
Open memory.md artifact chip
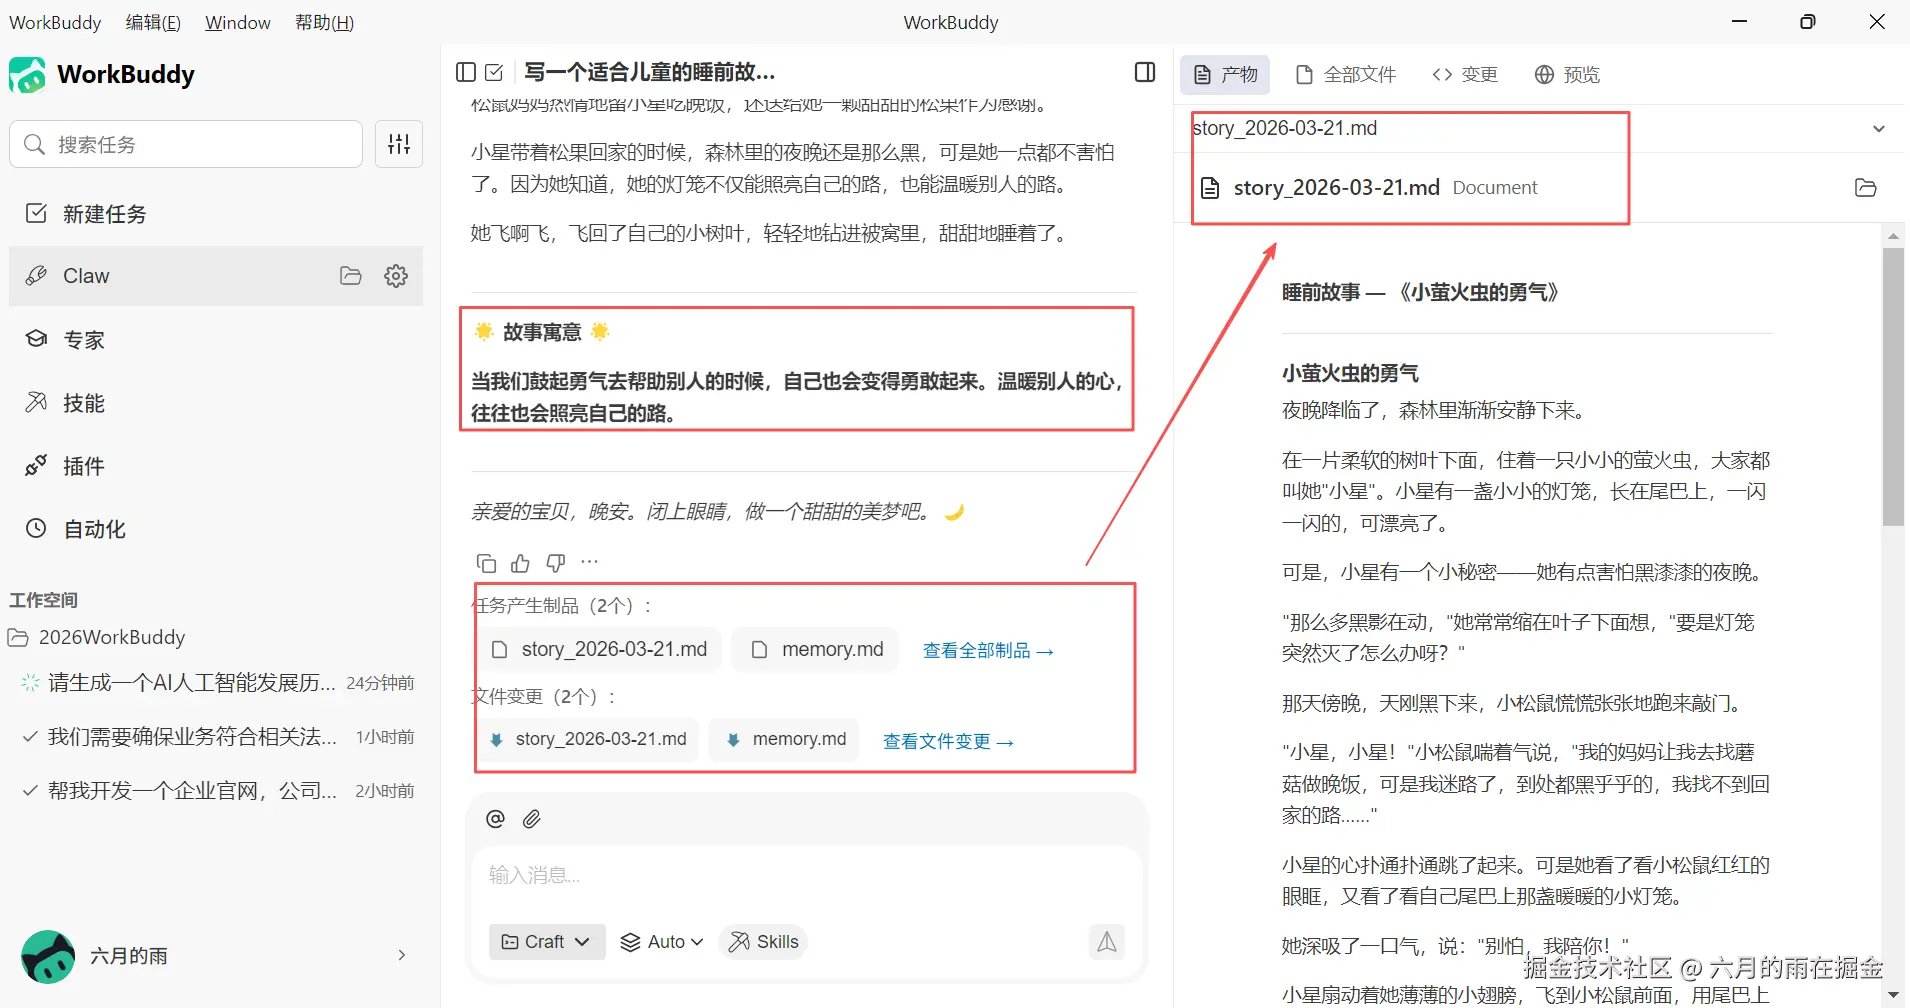[x=815, y=650]
